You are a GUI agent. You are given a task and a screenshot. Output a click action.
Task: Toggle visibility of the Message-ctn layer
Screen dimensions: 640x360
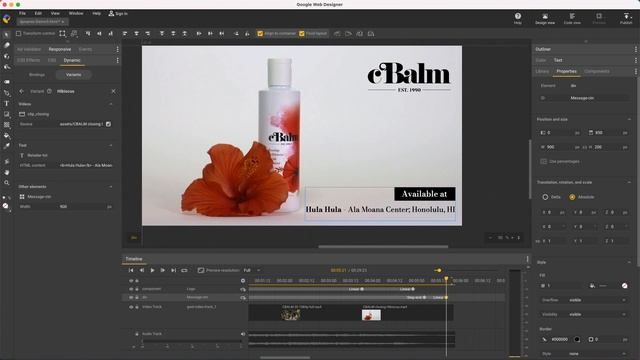[x=131, y=298]
